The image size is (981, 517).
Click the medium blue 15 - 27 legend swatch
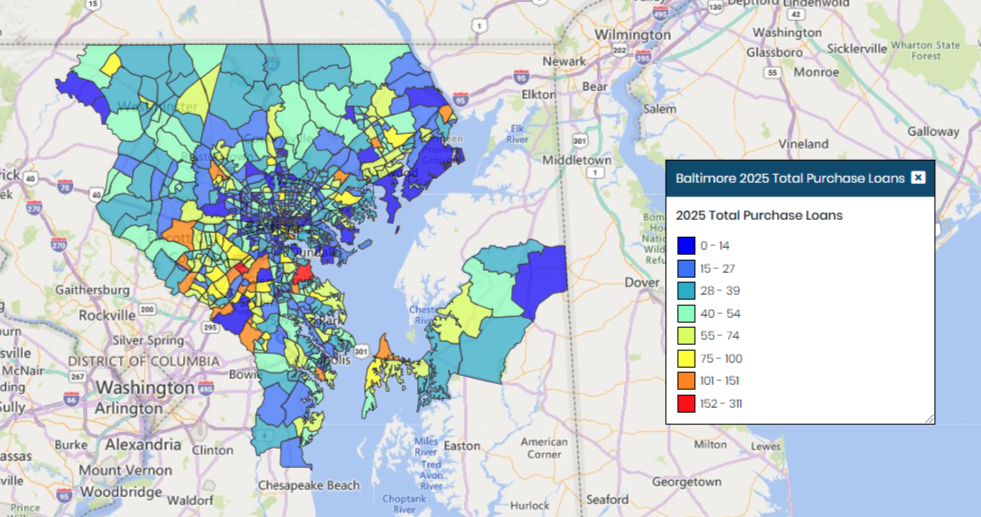[x=686, y=268]
